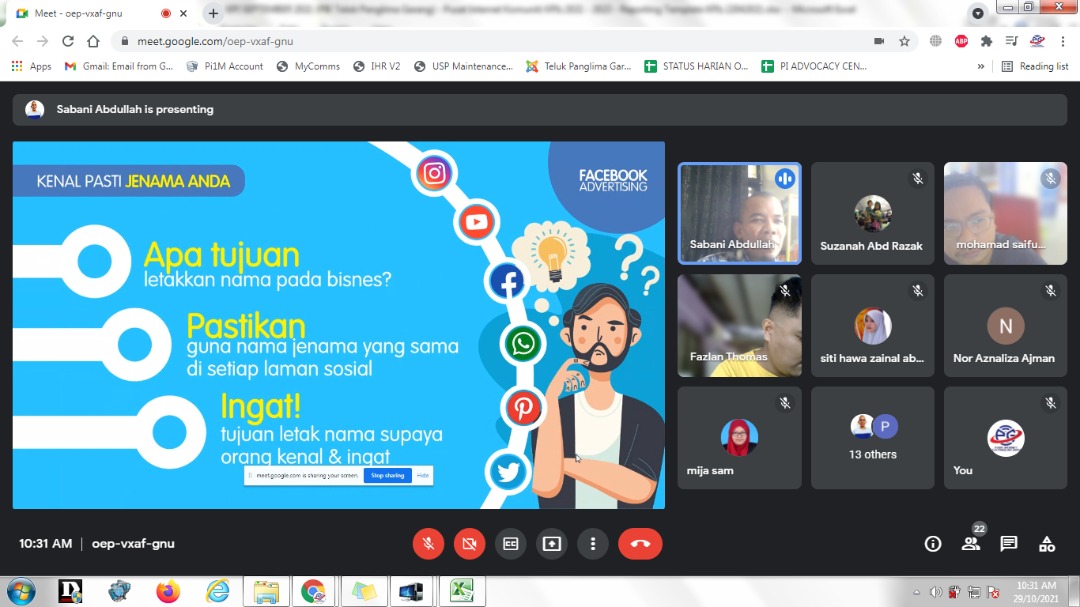Click the camera permission icon in address bar
This screenshot has height=607, width=1080.
[879, 41]
